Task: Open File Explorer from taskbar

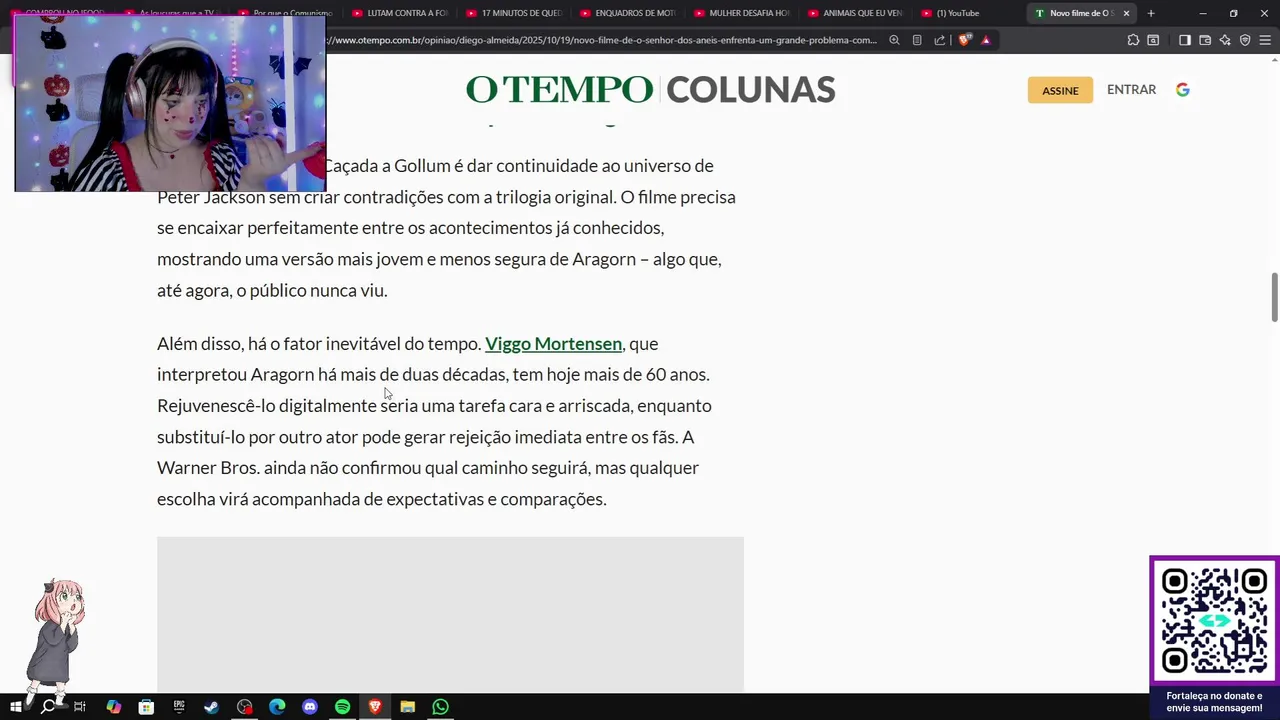Action: (408, 706)
